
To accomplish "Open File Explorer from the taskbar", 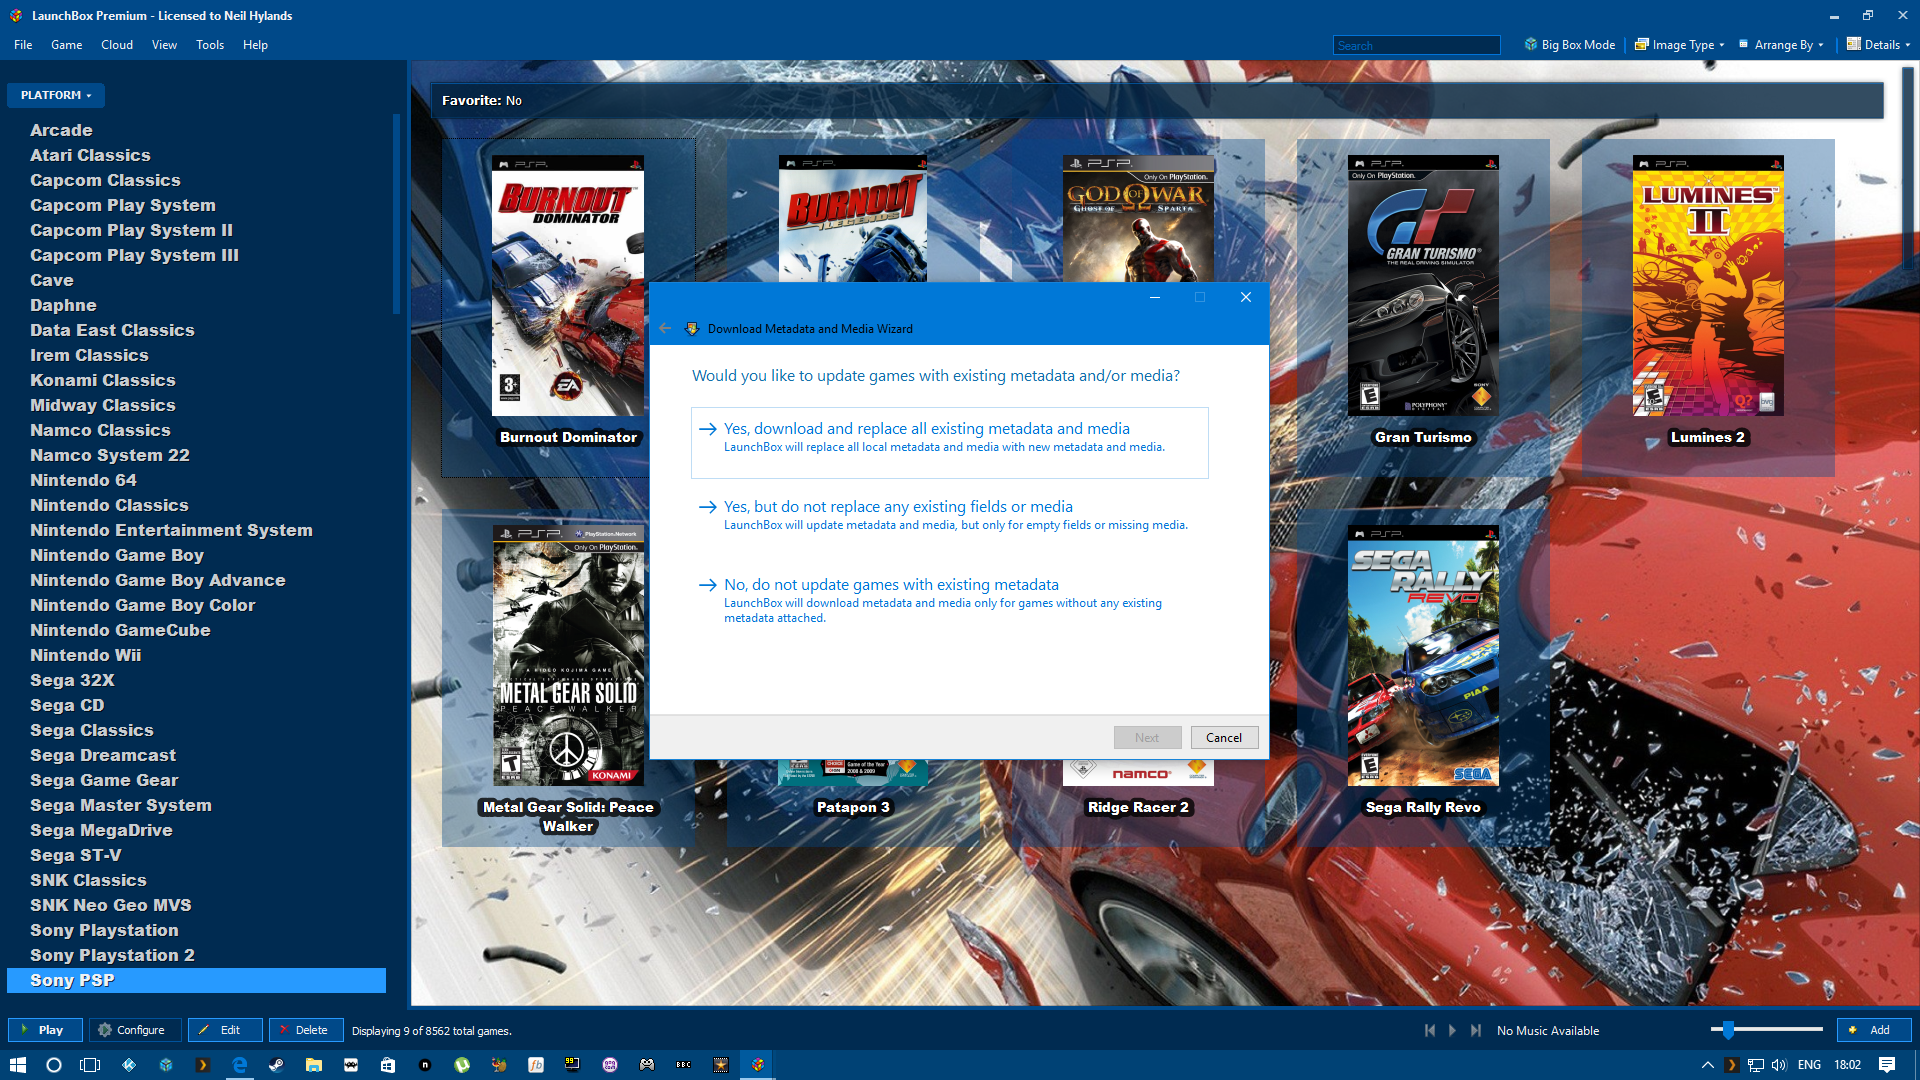I will tap(313, 1065).
